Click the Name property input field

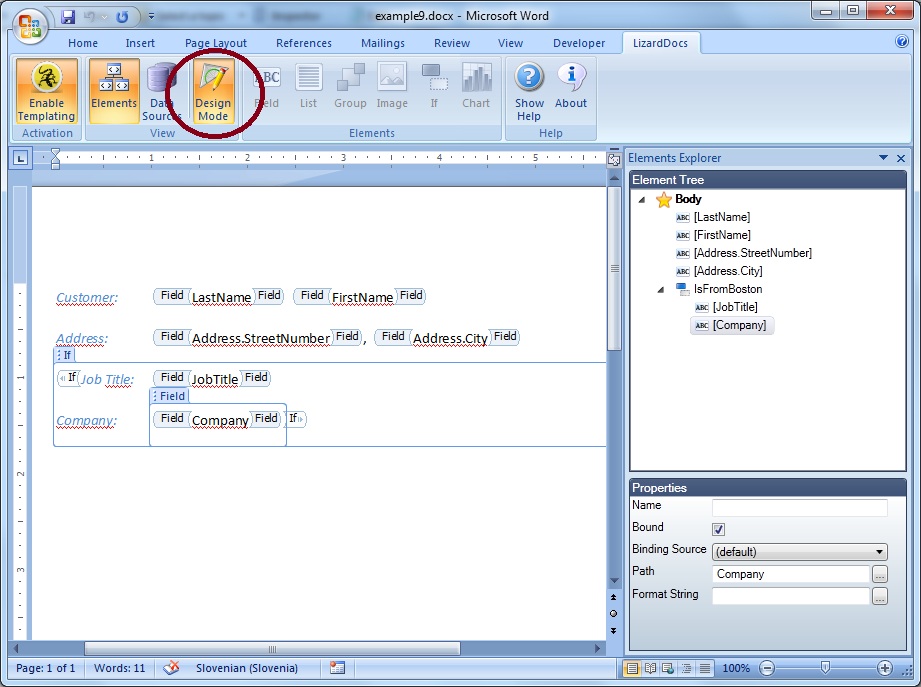(799, 507)
